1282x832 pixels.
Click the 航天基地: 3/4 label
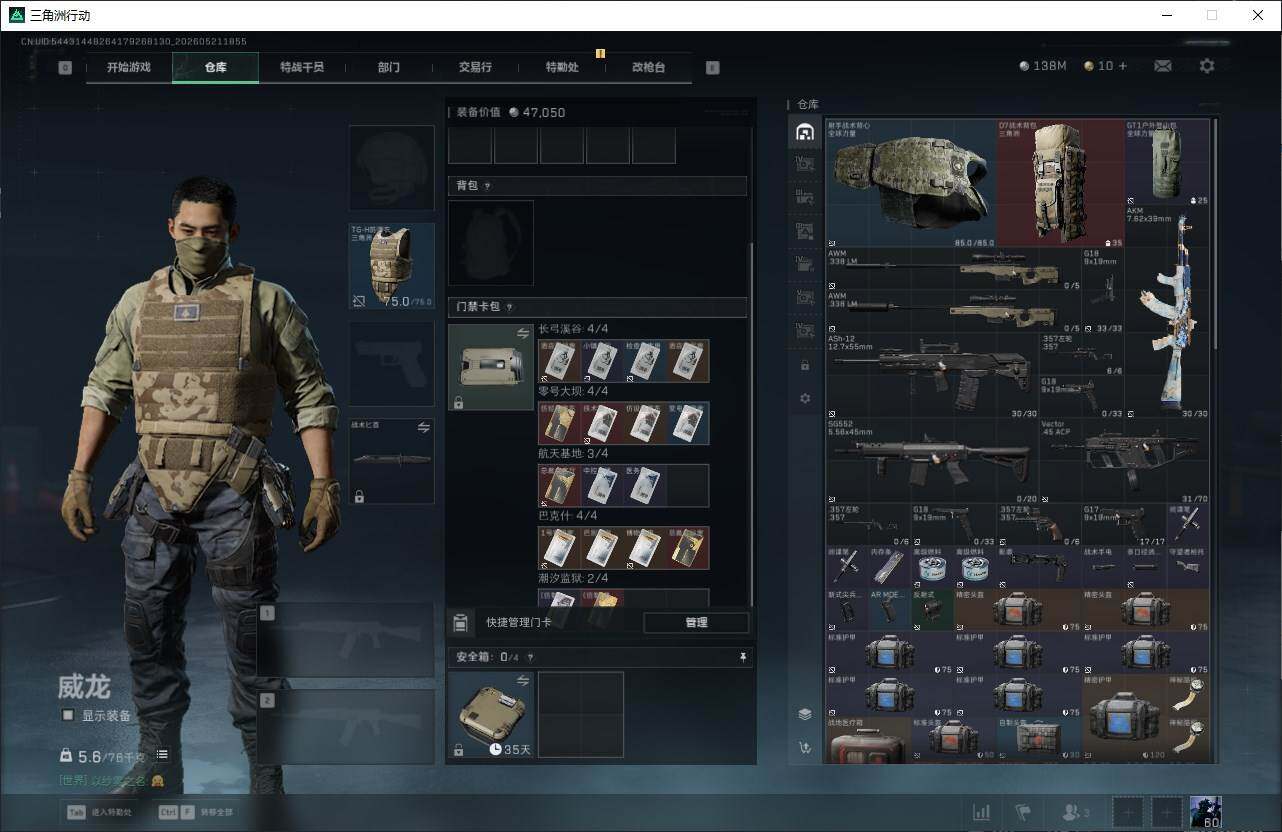pos(573,453)
